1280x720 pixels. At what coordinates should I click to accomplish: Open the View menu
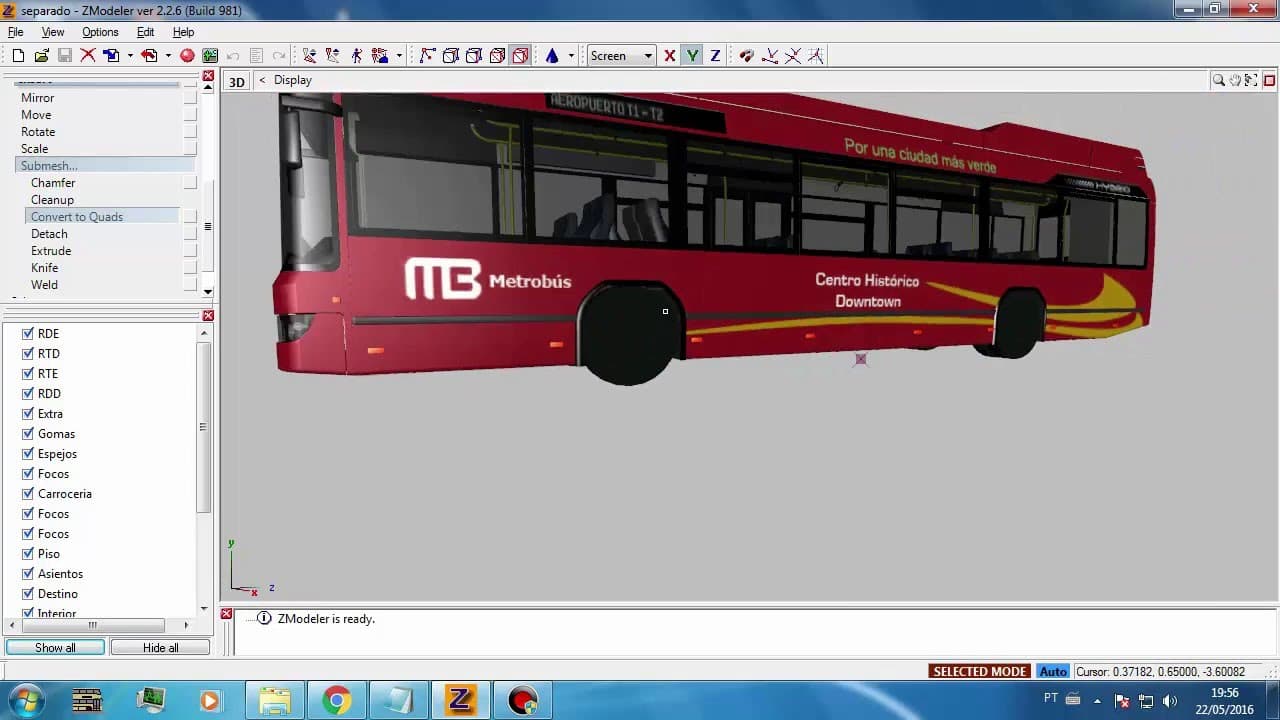(x=53, y=32)
